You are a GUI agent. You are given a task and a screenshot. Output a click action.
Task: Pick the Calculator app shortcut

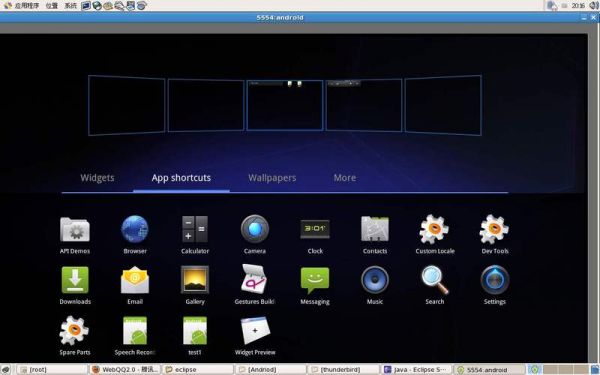coord(195,235)
